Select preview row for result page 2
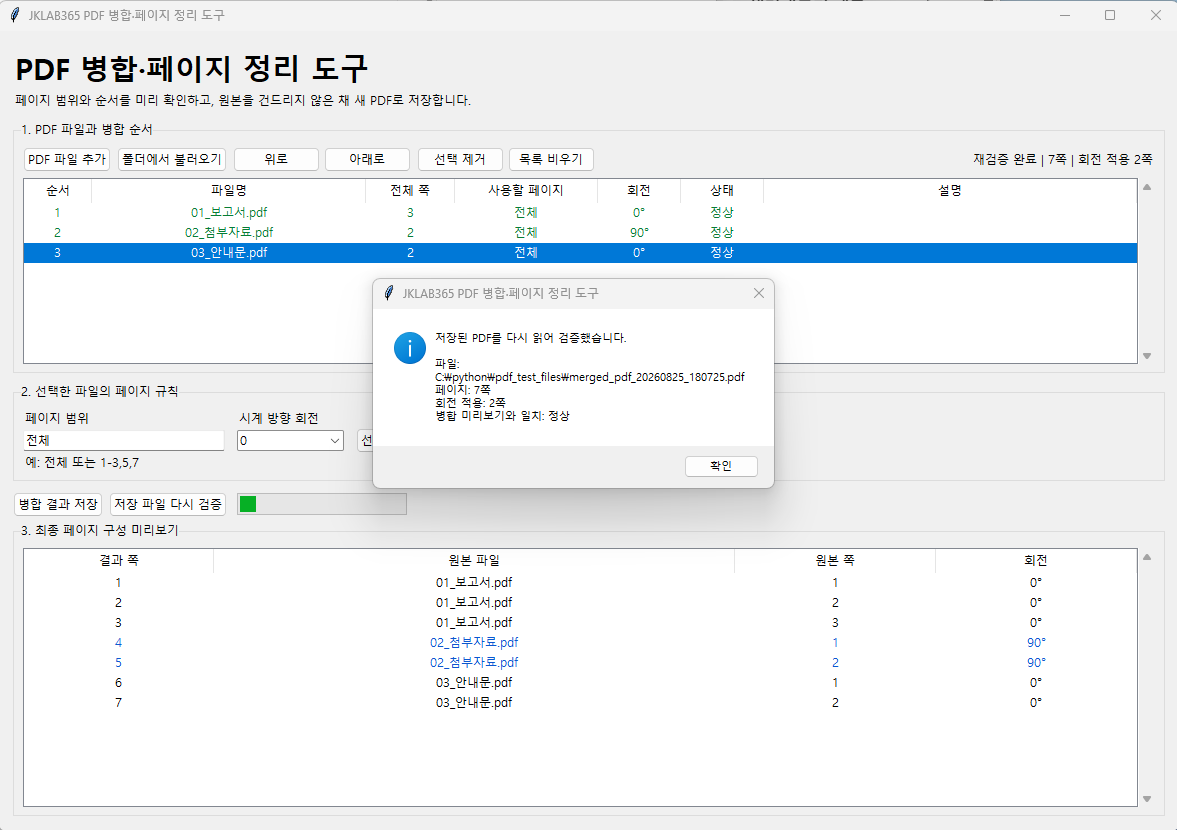 pyautogui.click(x=580, y=603)
